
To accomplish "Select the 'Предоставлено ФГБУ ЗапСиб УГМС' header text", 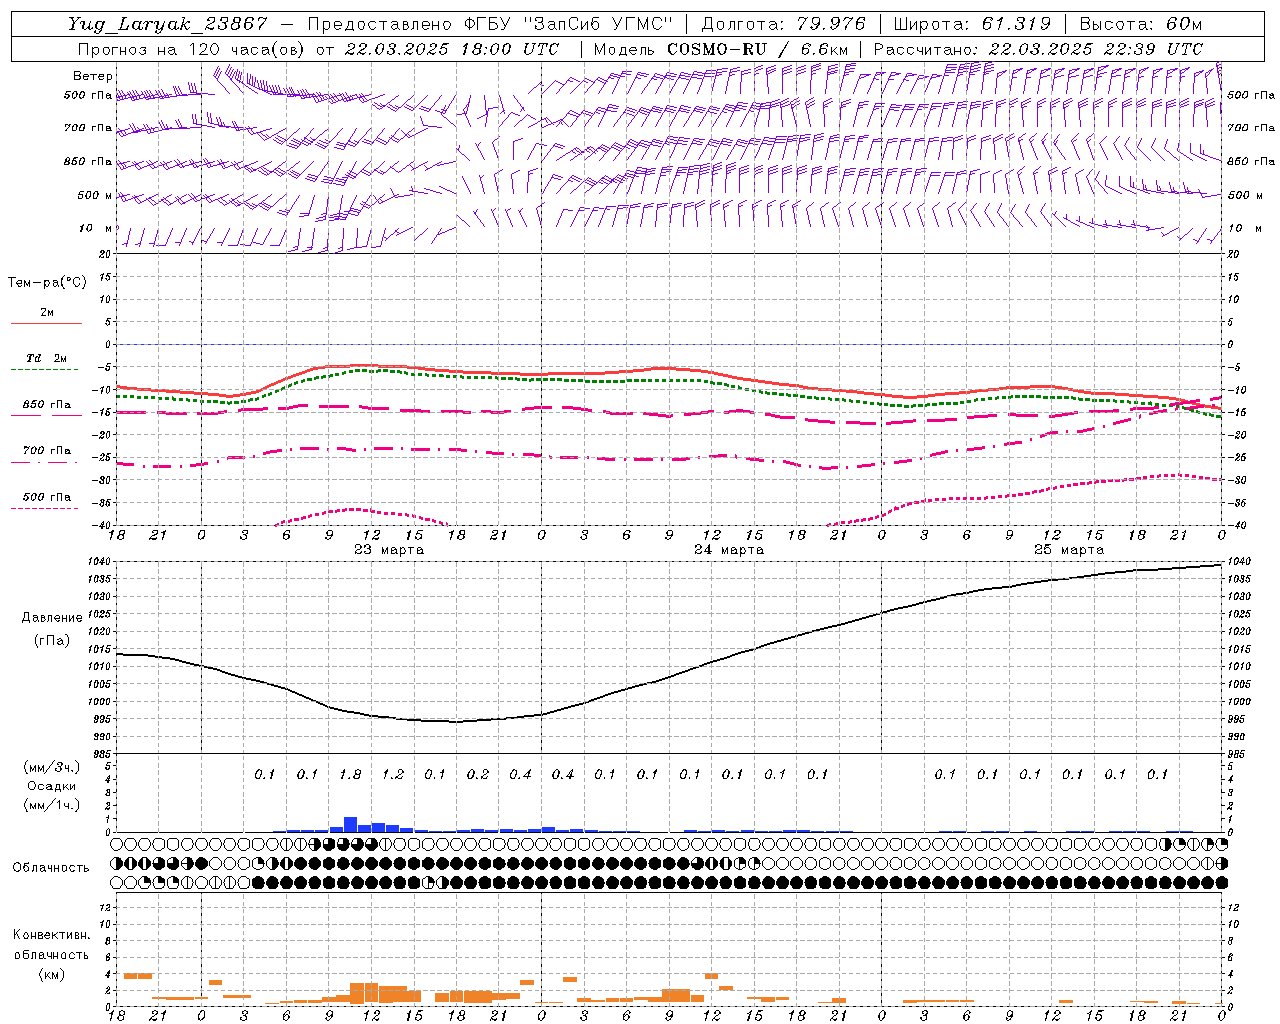I will tap(489, 24).
